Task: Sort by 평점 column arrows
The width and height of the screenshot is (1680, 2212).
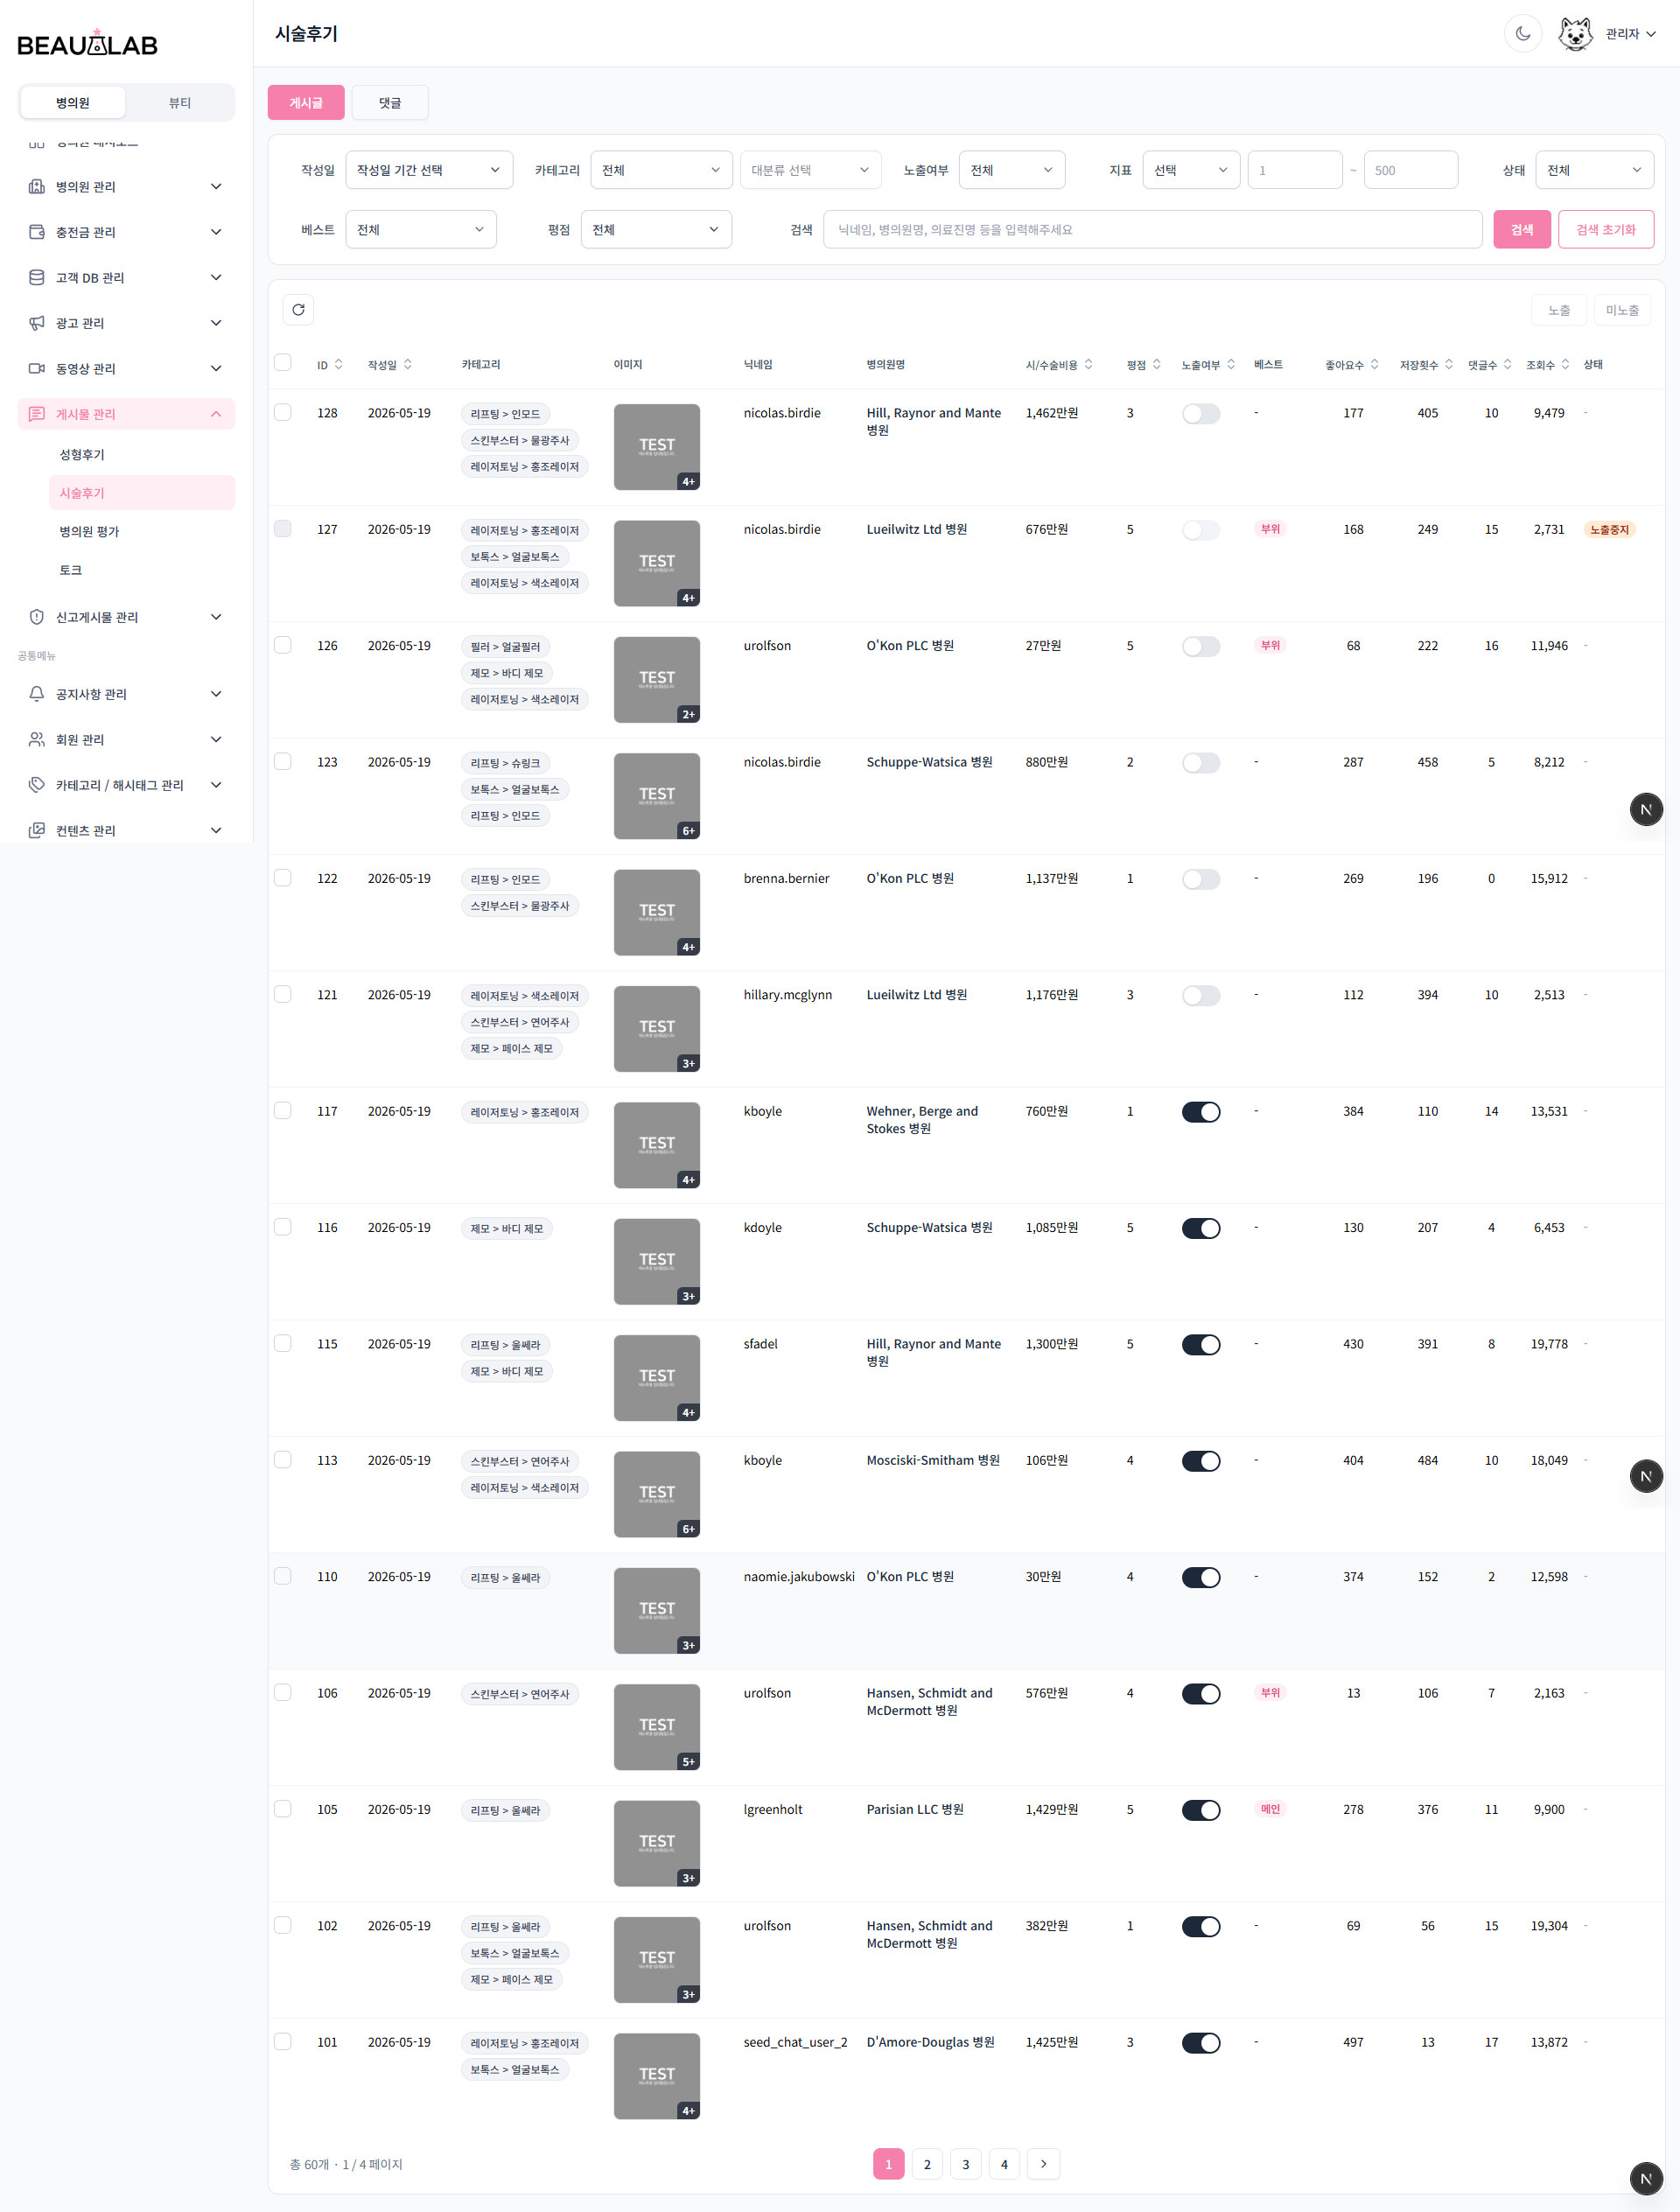Action: [1157, 365]
